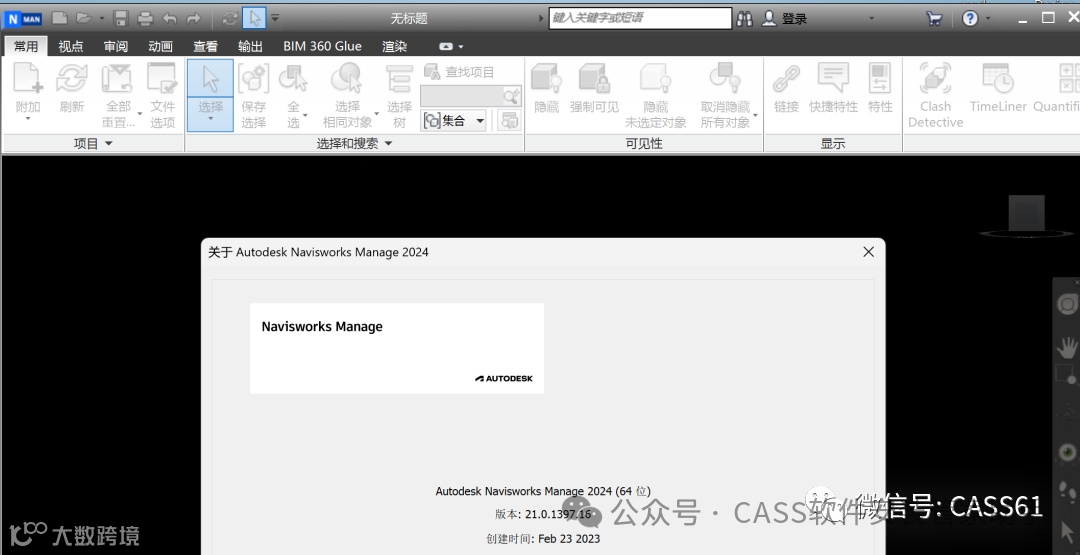This screenshot has width=1080, height=555.
Task: Select the Pan hand tool in navigation bar
Action: [1068, 347]
